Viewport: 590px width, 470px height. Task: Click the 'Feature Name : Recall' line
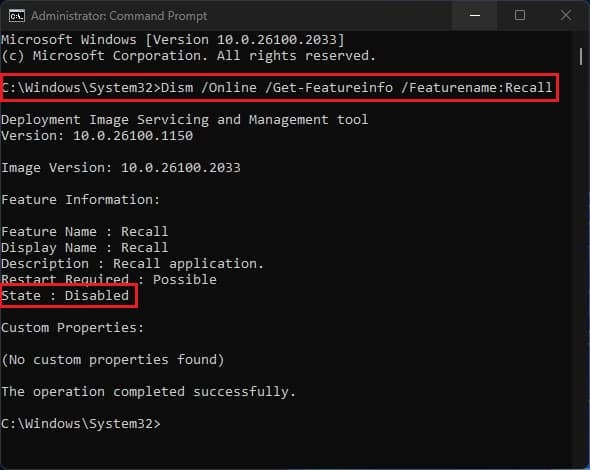pyautogui.click(x=85, y=231)
